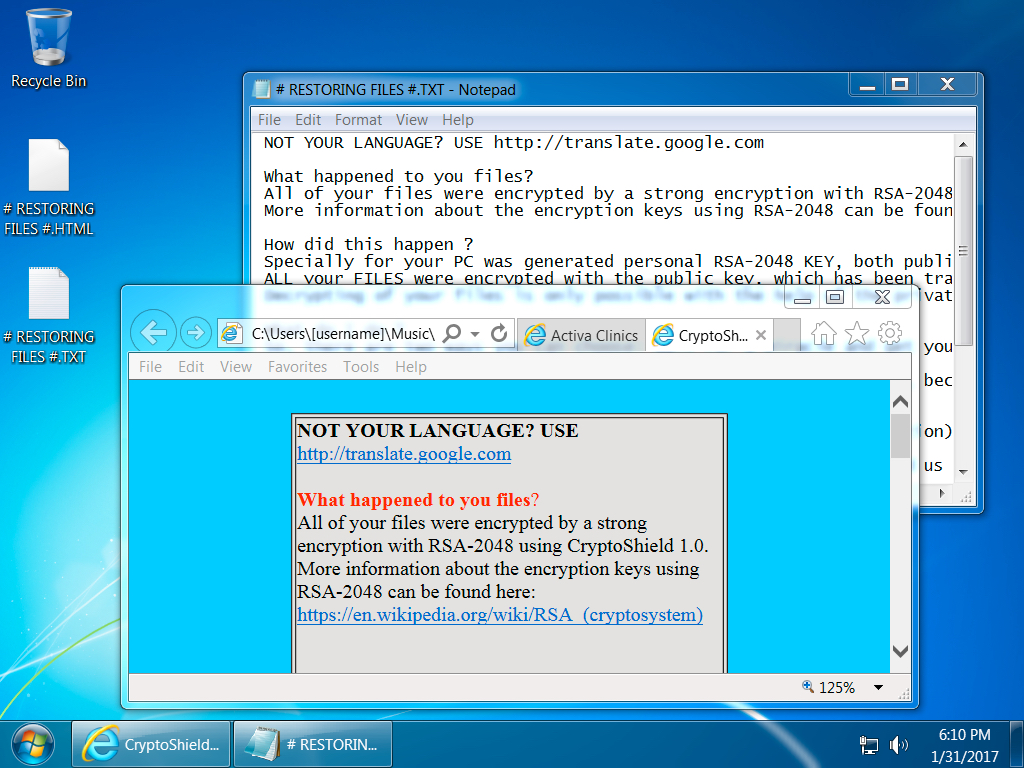Click CryptoShield Internet Explorer taskbar button
The image size is (1024, 768).
coord(151,744)
